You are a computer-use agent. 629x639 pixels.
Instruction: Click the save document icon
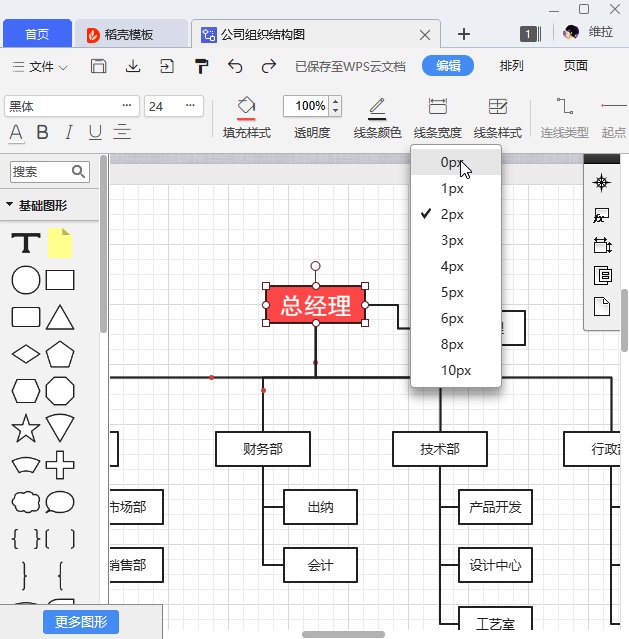[x=98, y=66]
